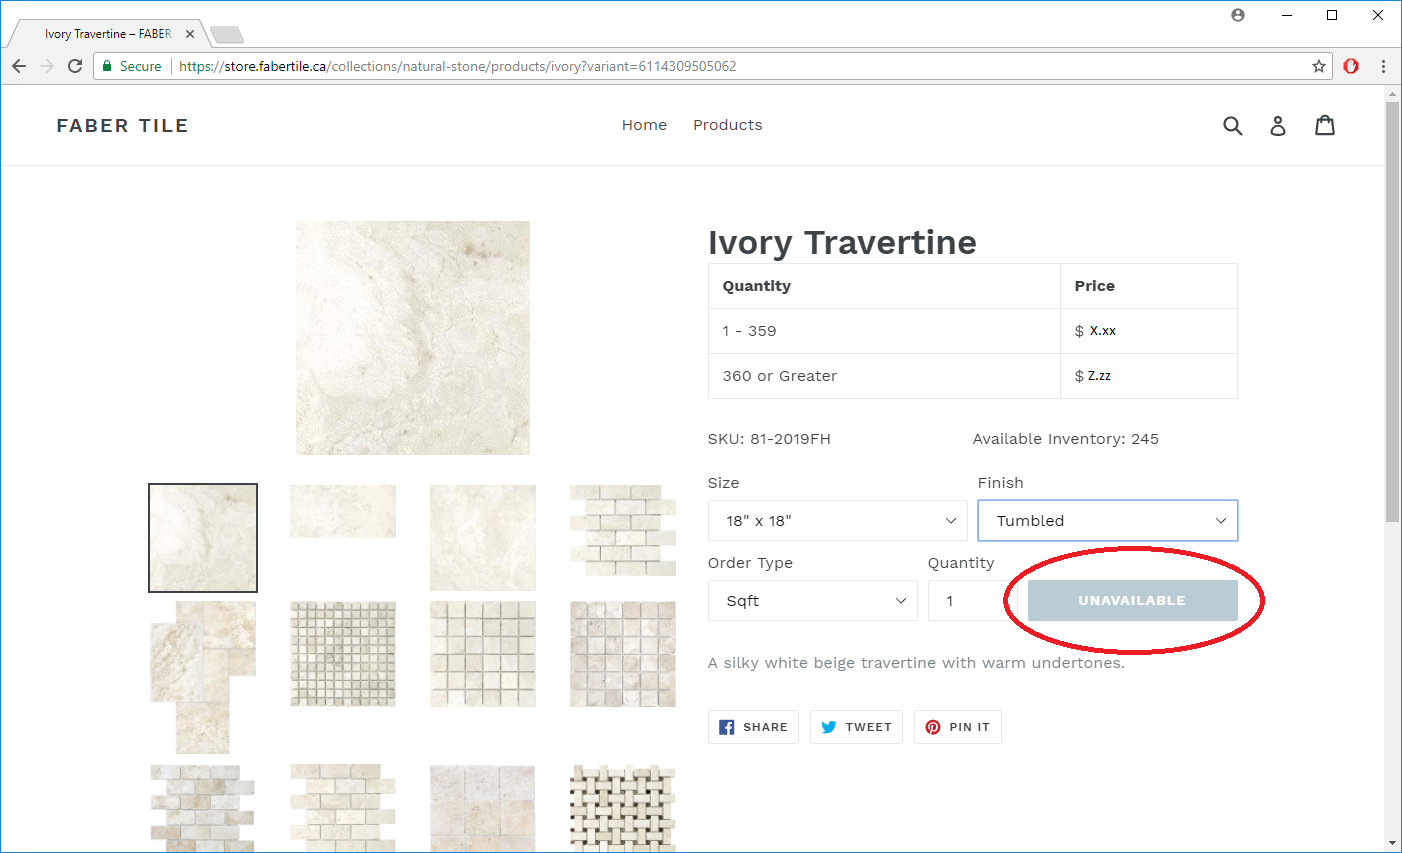Select the mixed-size pattern tile thumbnail

click(203, 677)
